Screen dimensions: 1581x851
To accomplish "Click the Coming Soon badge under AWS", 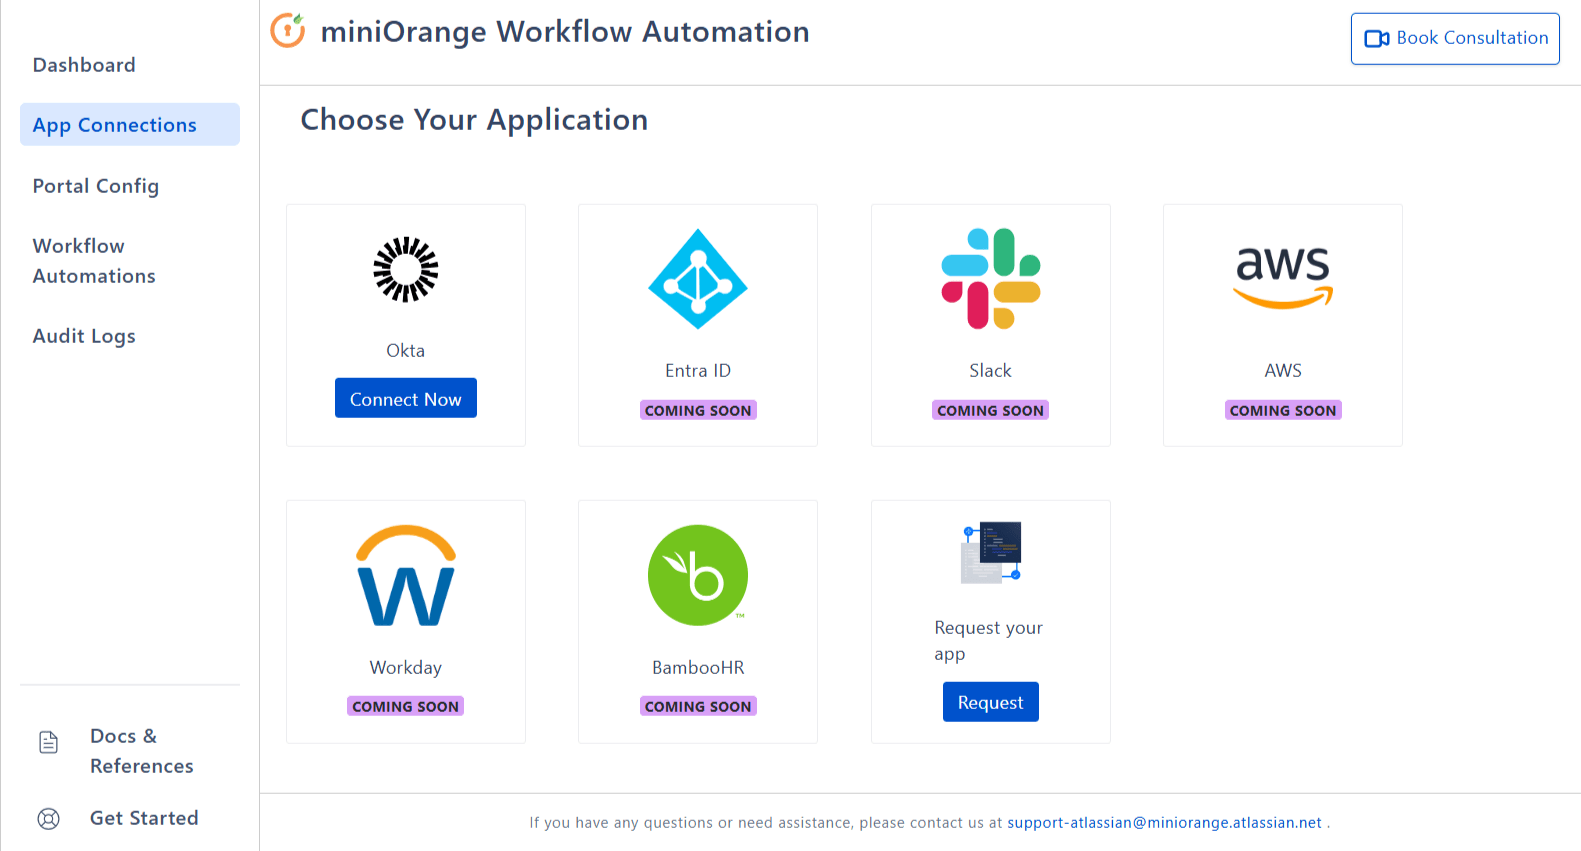I will tap(1283, 410).
